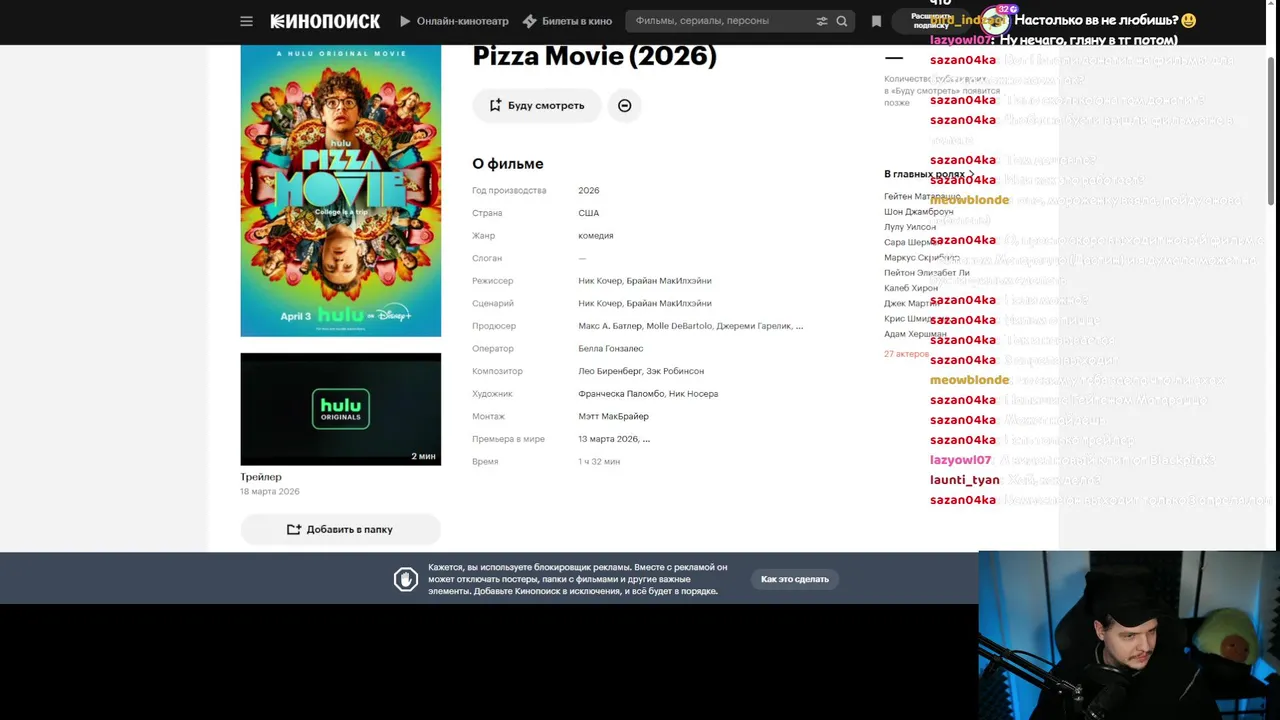Open artist Ник Носера link

[x=693, y=394]
